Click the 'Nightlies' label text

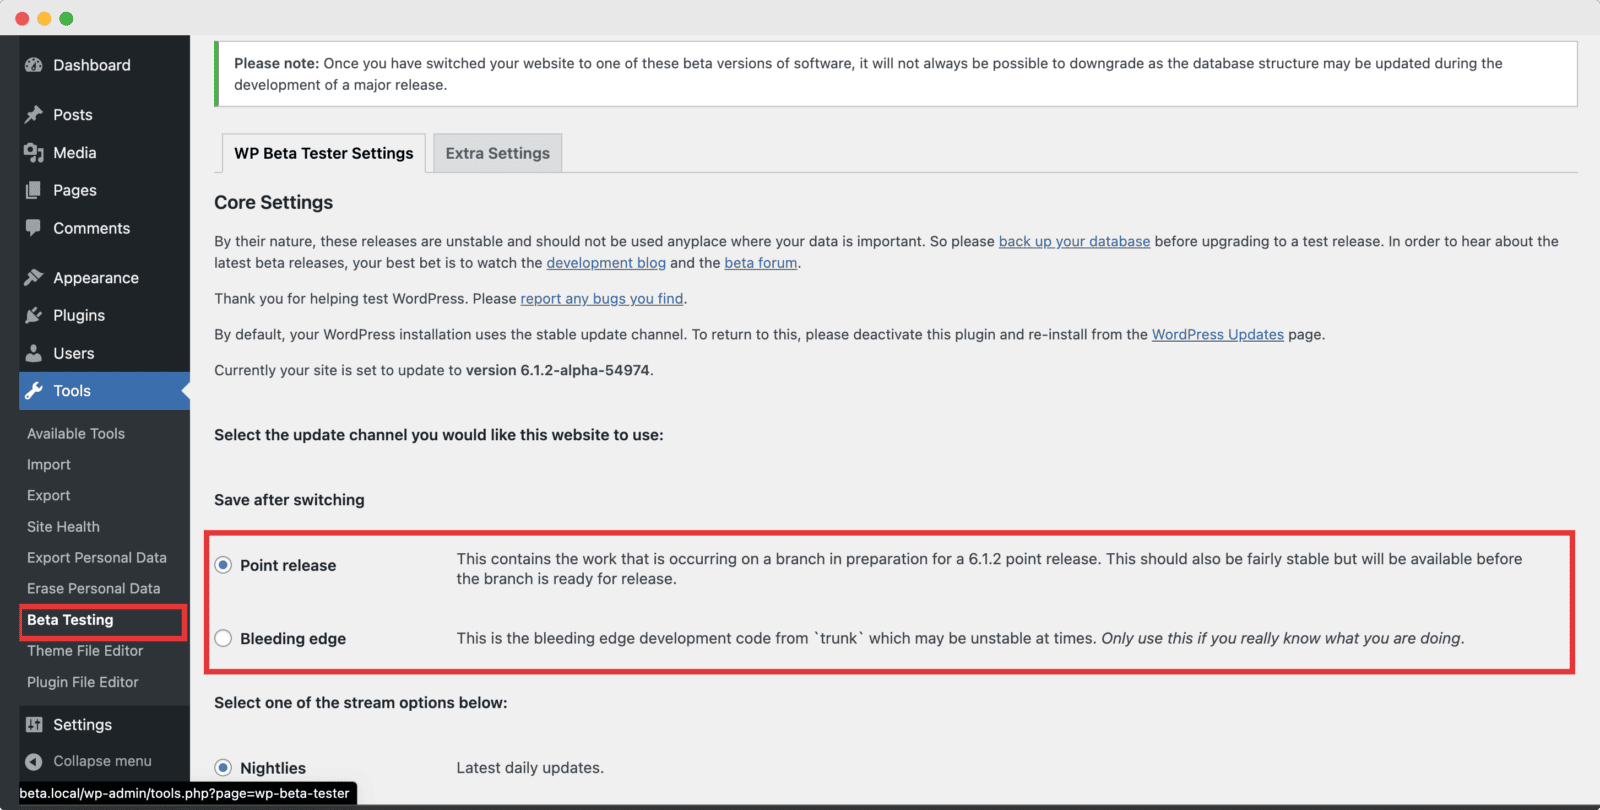pyautogui.click(x=273, y=768)
